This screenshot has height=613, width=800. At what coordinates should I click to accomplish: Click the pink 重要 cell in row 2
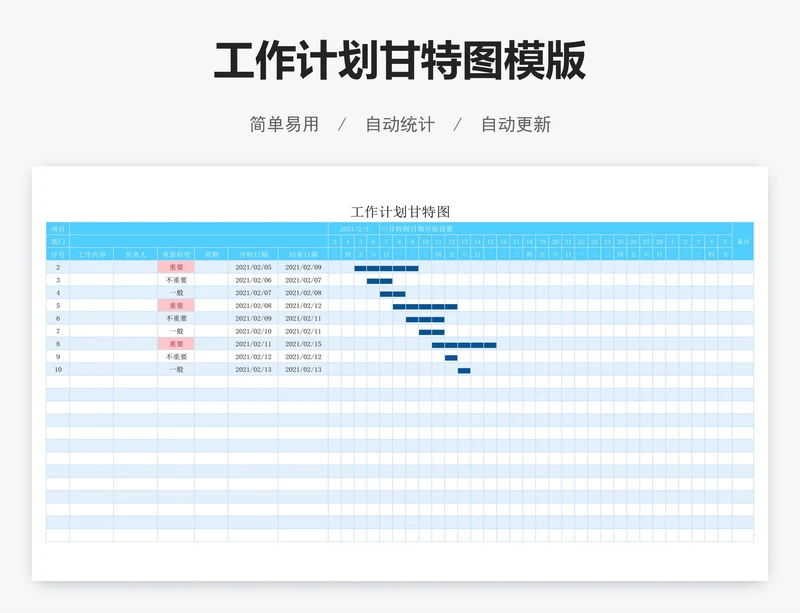point(176,267)
